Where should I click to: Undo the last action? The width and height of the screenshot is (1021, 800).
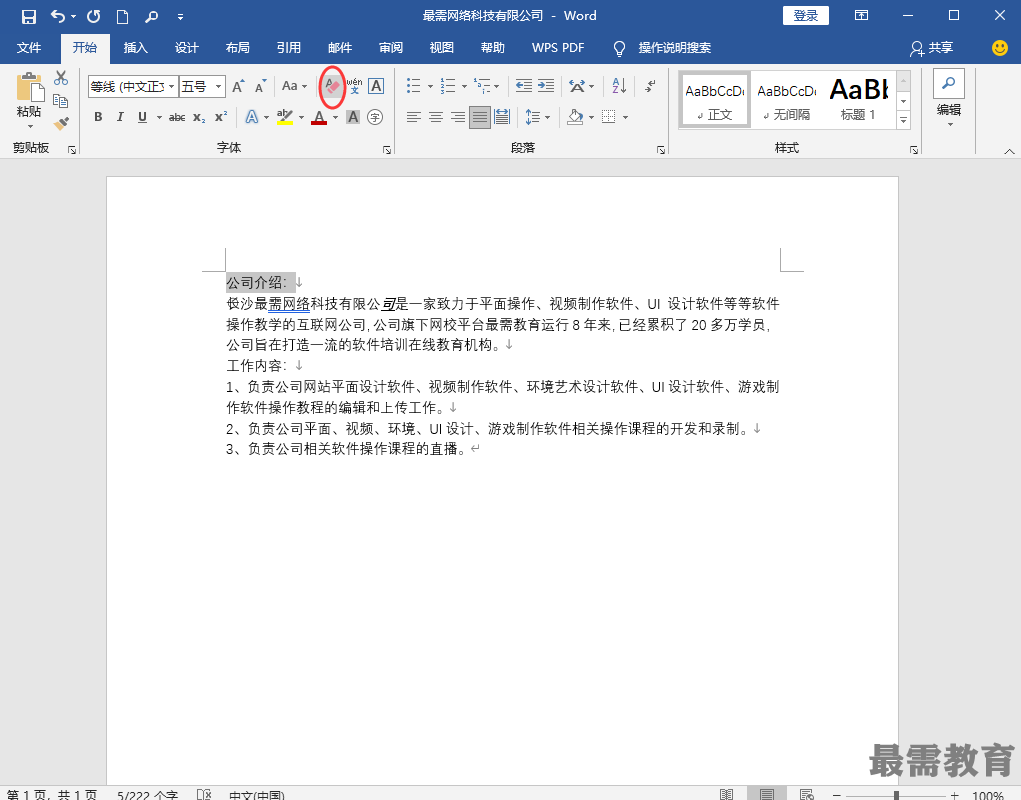point(58,16)
